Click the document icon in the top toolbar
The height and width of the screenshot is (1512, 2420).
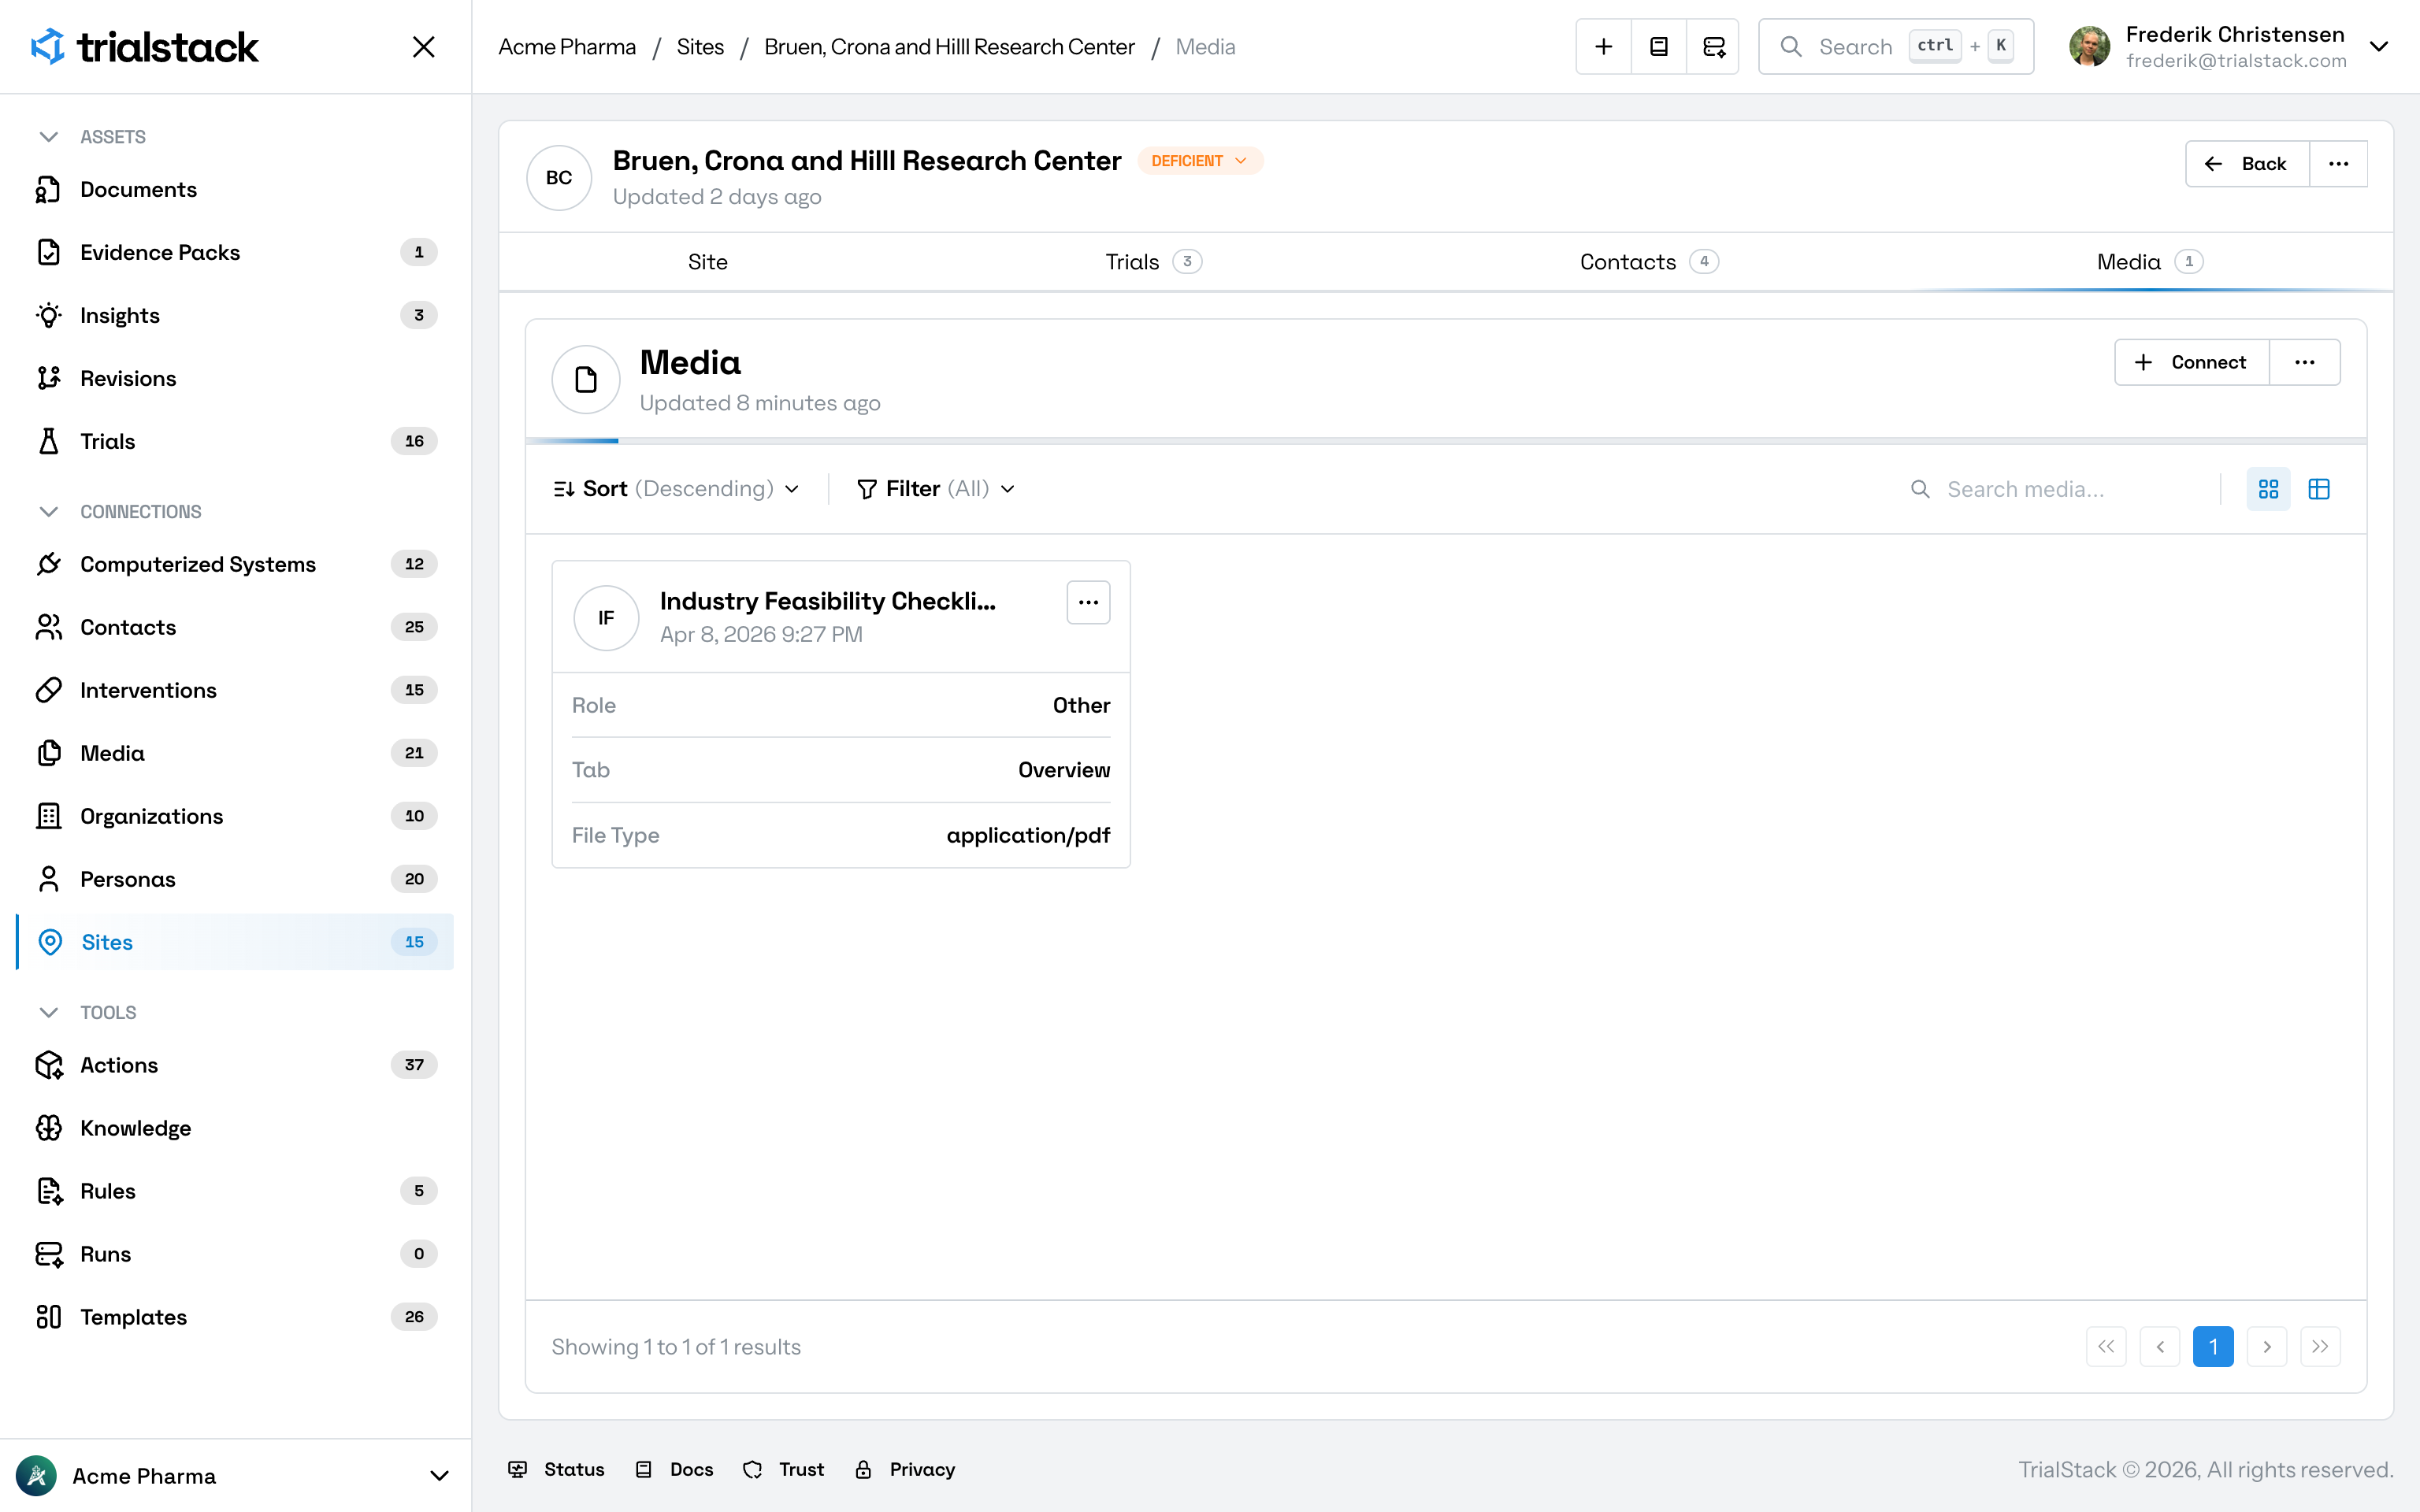point(1658,47)
